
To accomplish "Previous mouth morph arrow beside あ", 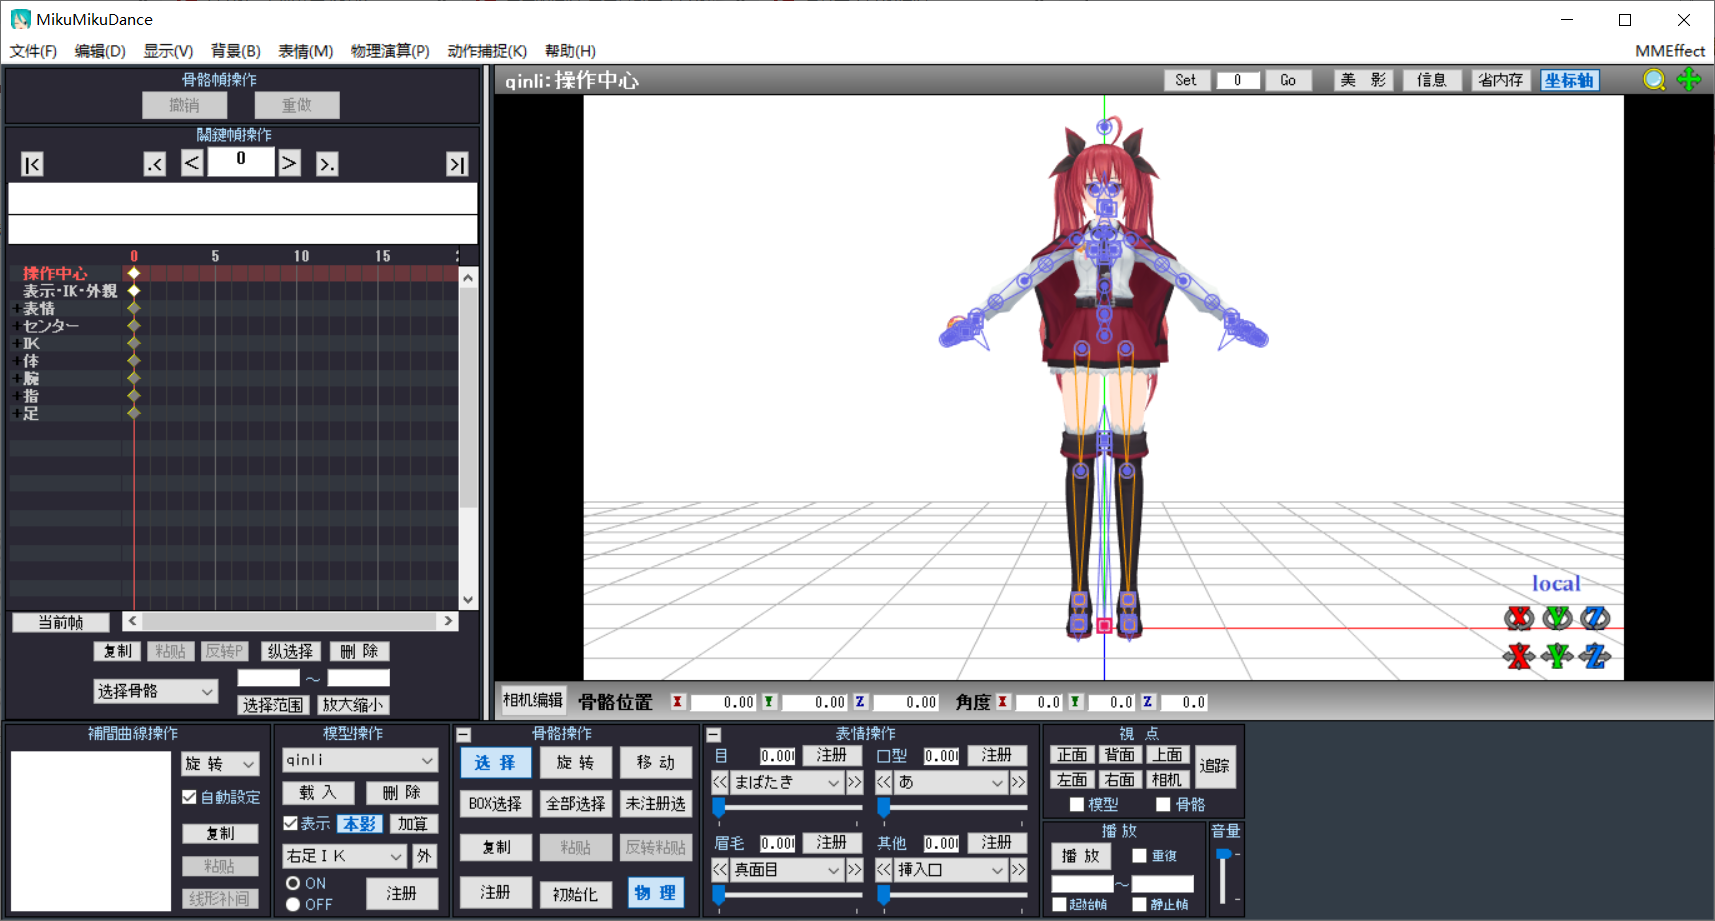I will point(884,782).
